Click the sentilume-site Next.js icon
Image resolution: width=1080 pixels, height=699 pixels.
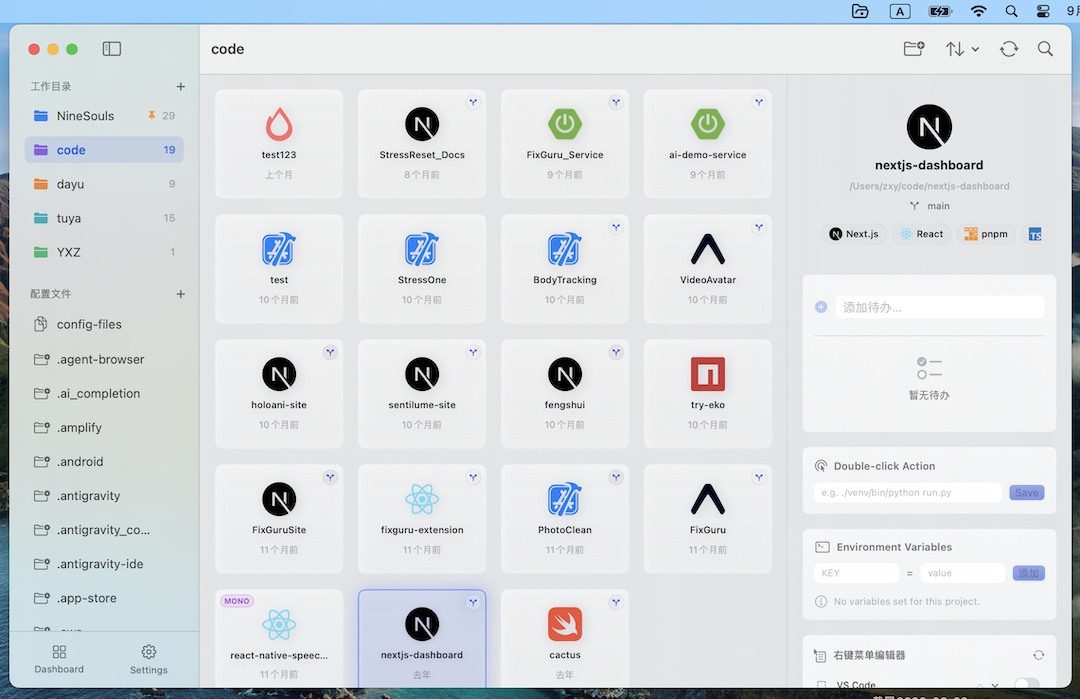click(422, 375)
